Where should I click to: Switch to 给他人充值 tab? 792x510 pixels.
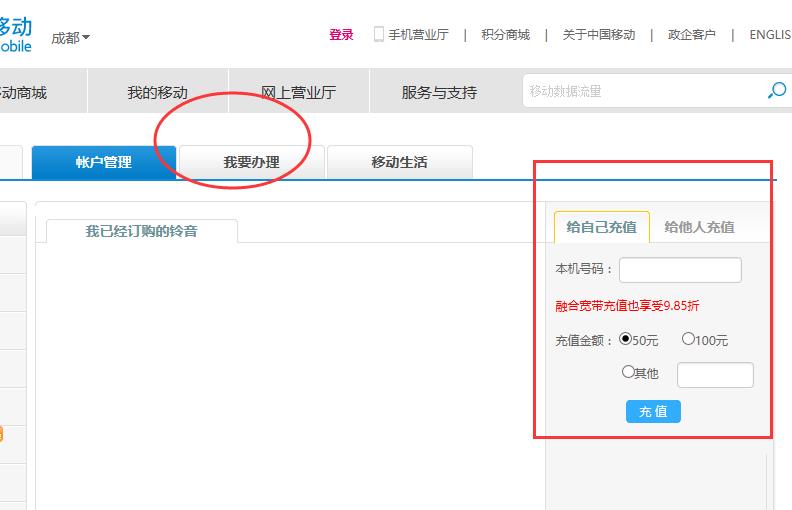(699, 227)
